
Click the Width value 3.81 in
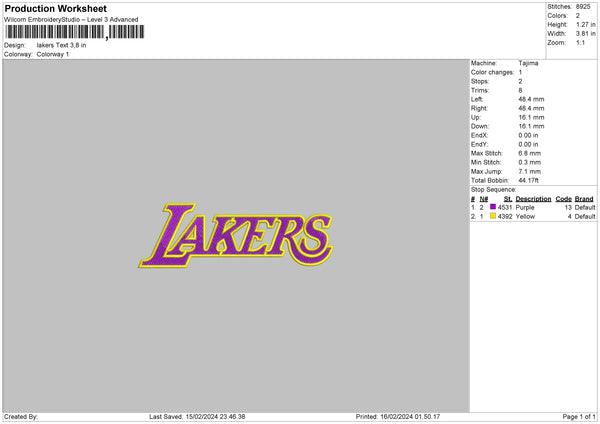(x=586, y=34)
